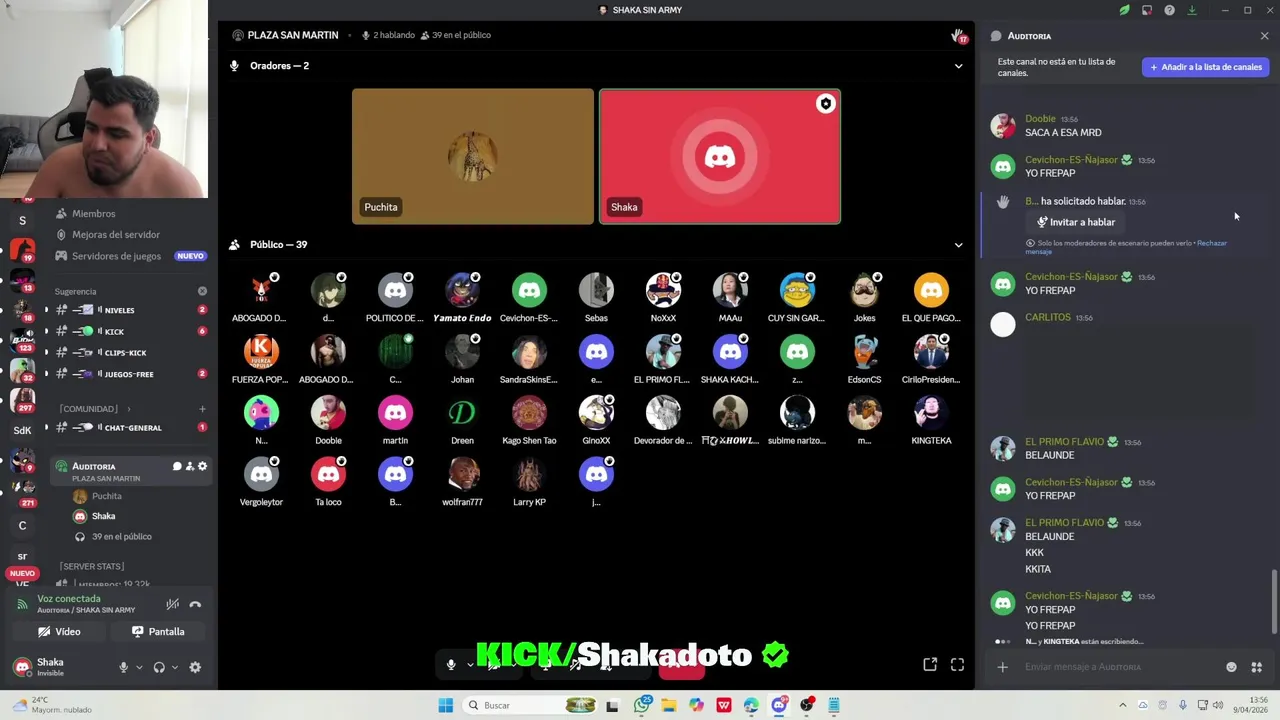Click CARLITOS username in chat

tap(1048, 318)
